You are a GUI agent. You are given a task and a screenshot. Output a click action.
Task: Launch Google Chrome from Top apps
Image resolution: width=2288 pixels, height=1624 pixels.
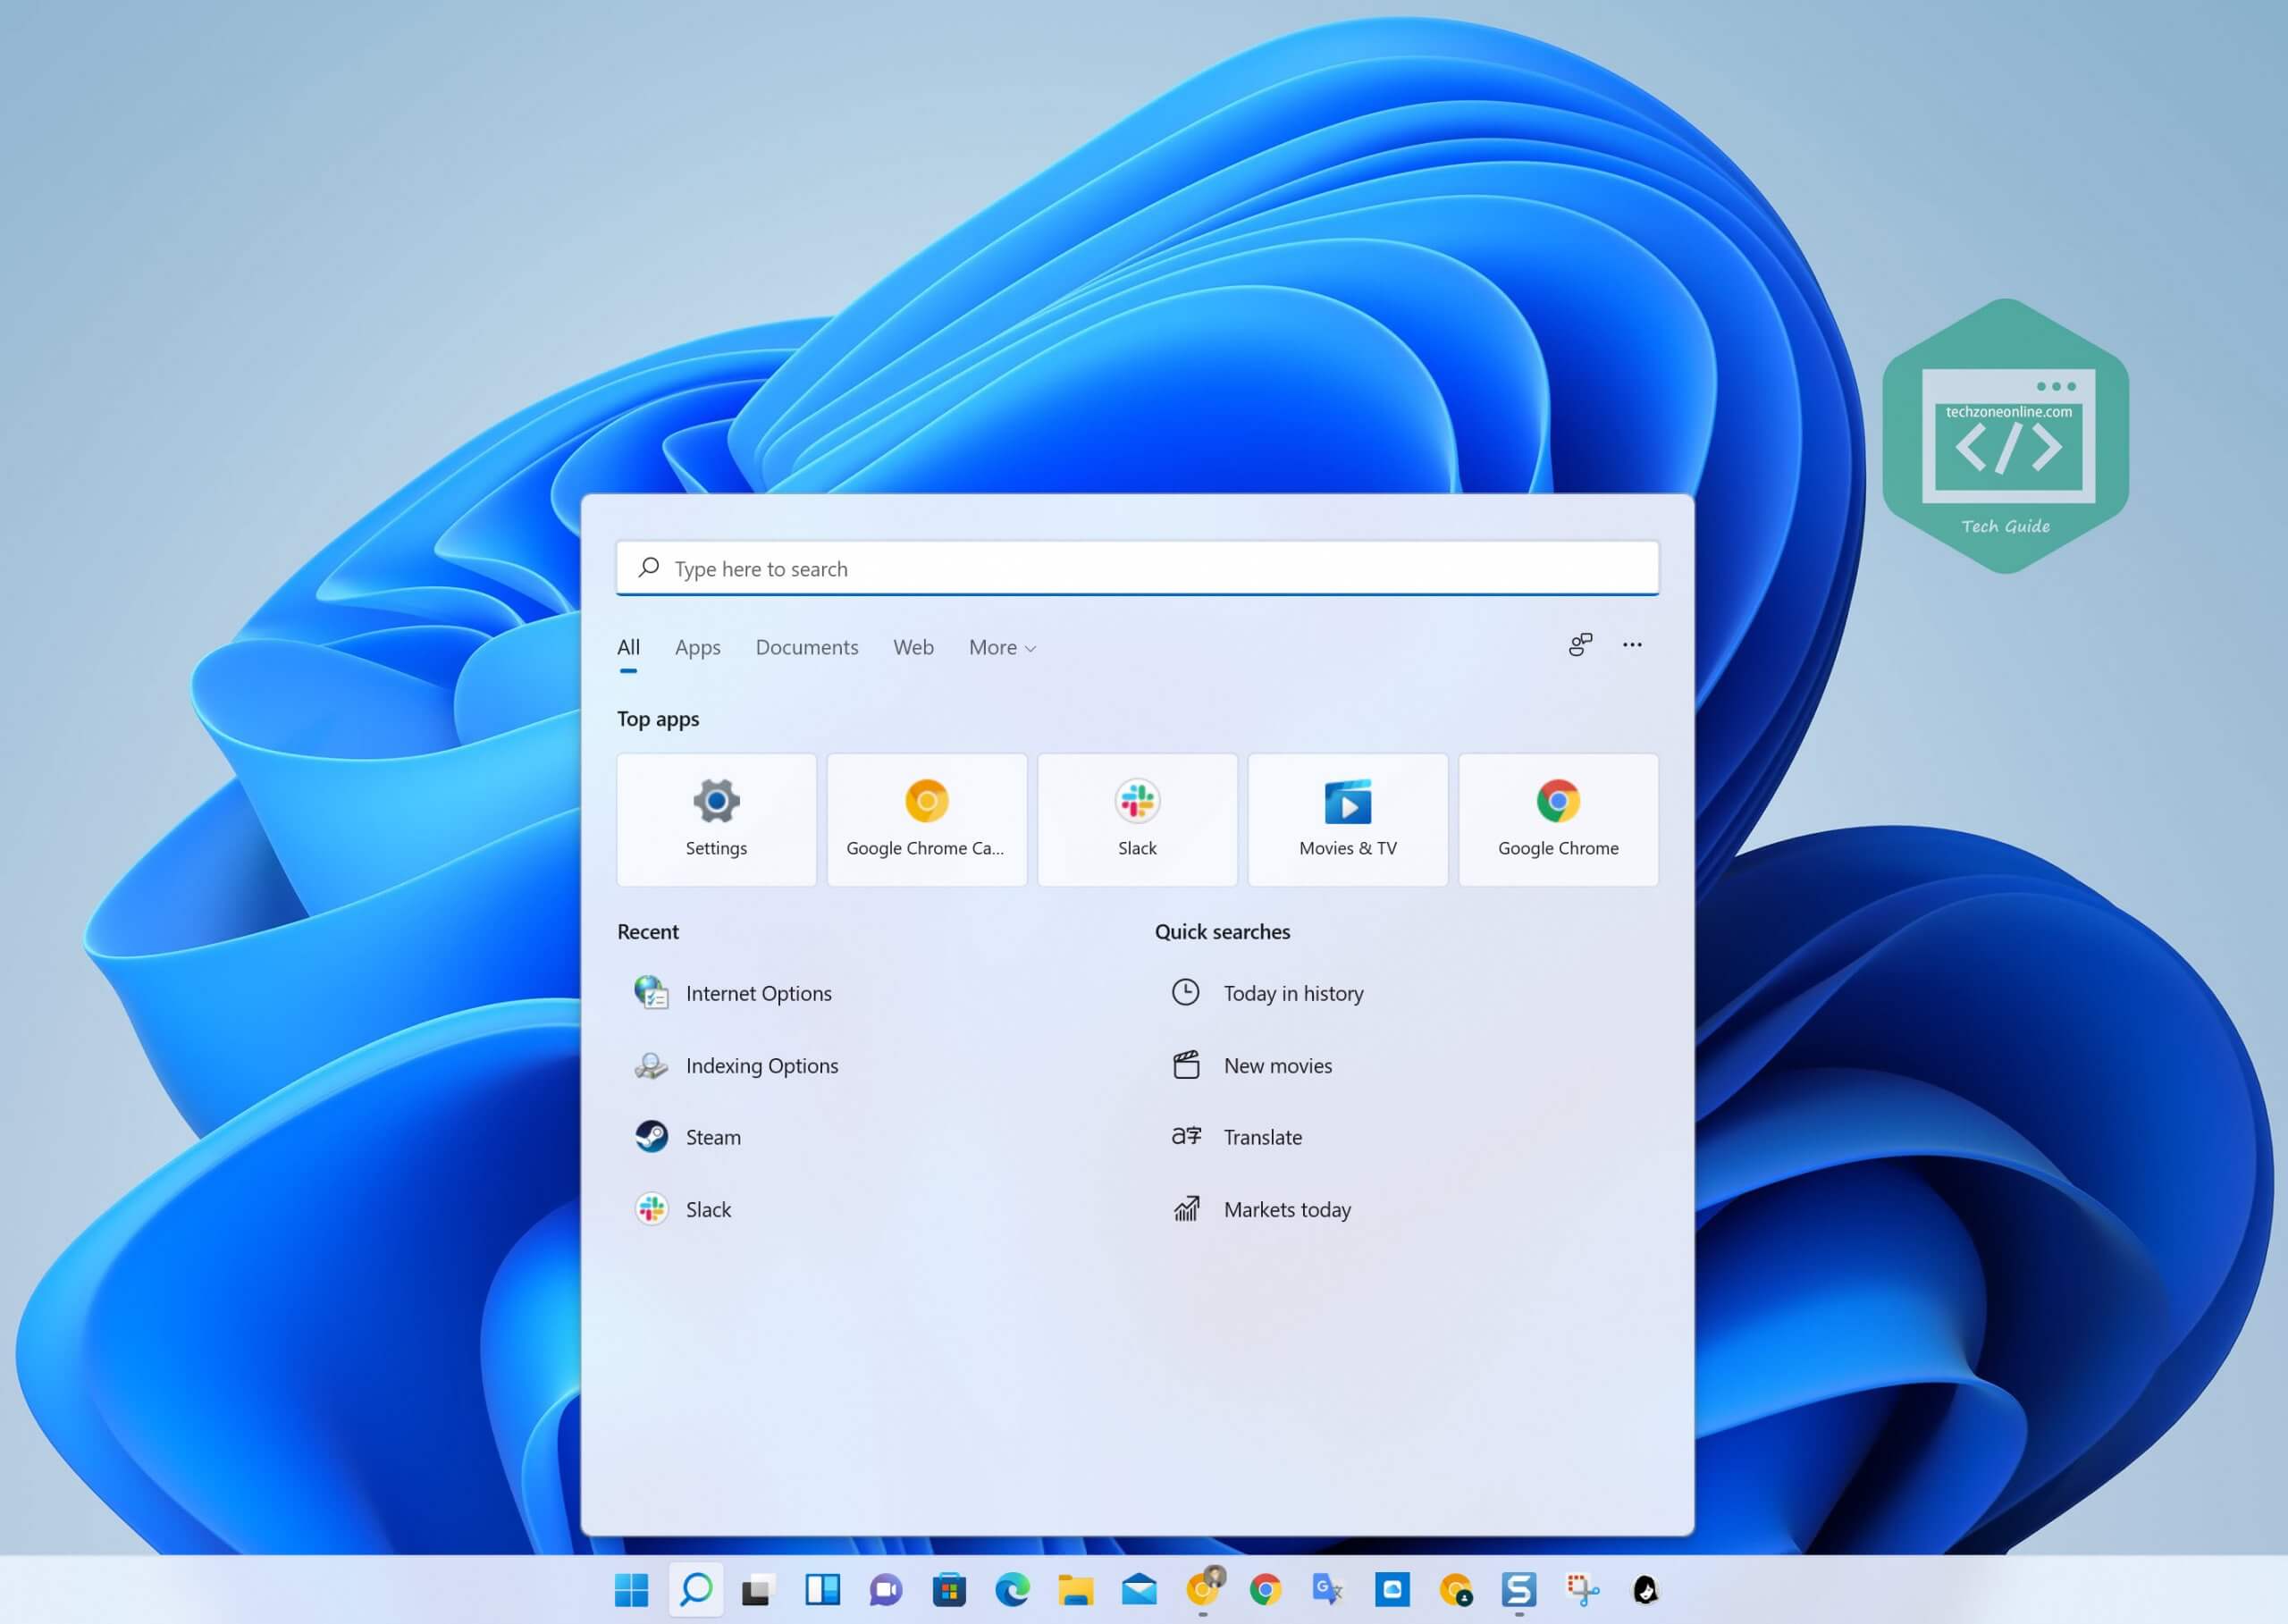(1558, 818)
